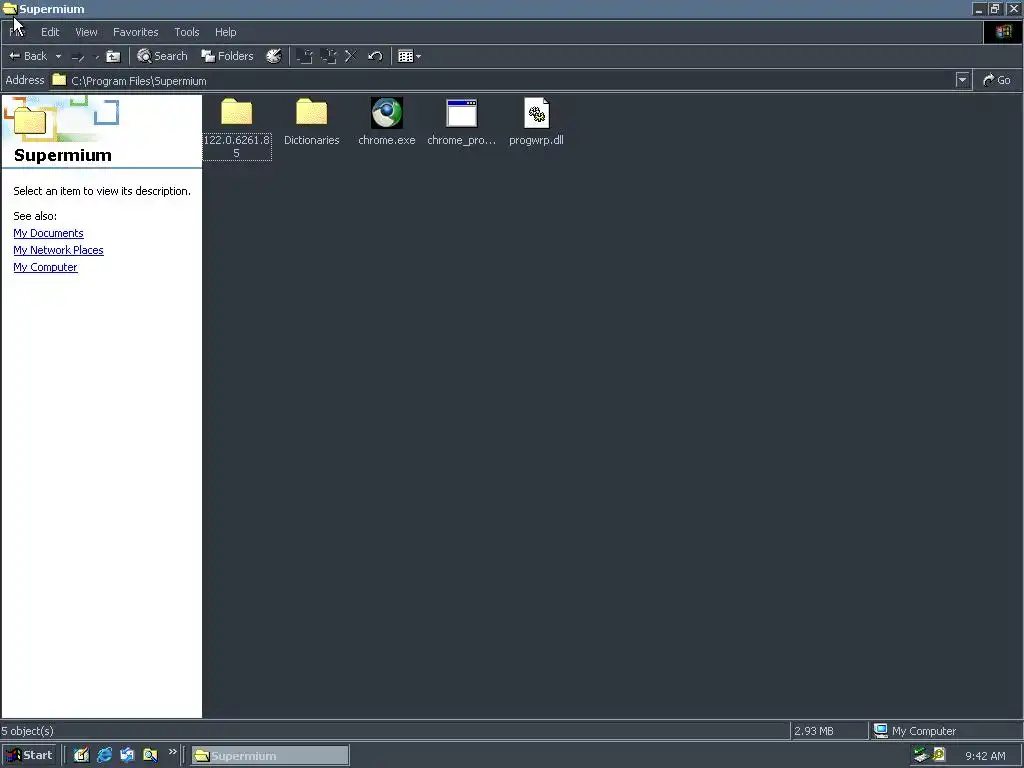
Task: Open the Search pane
Action: tap(162, 56)
